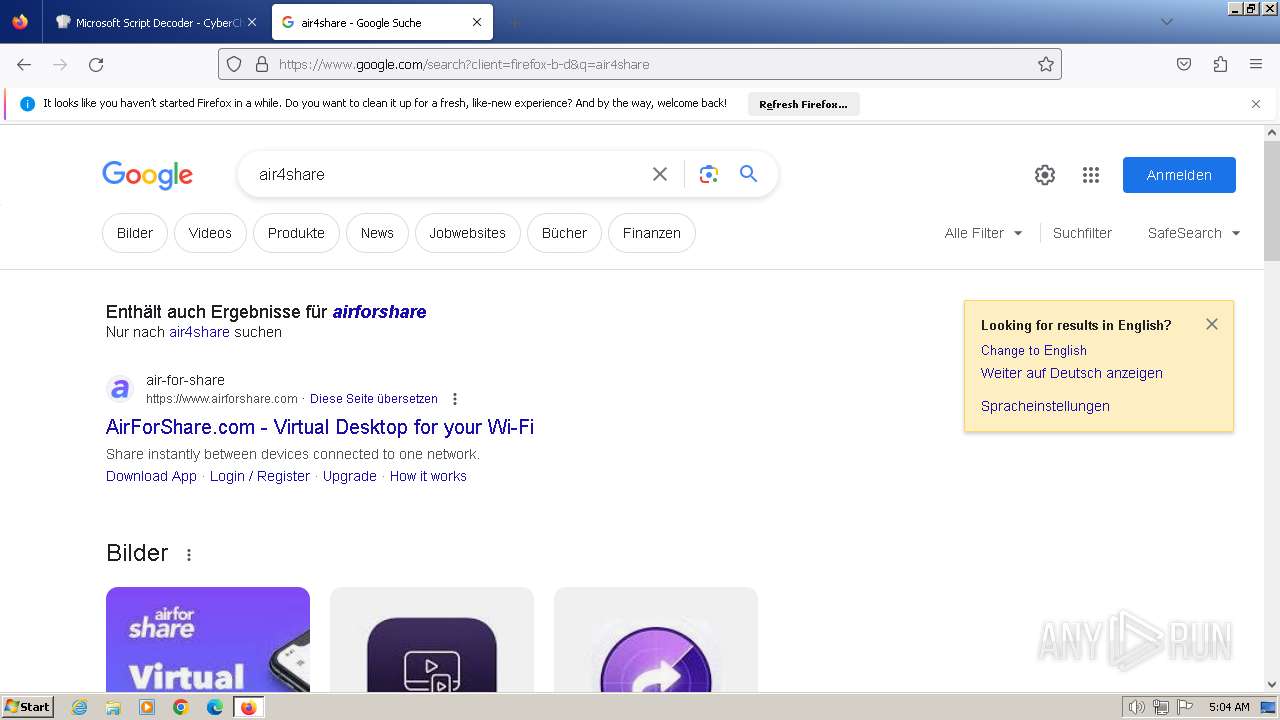Viewport: 1280px width, 720px height.
Task: Select the News filter chip
Action: coord(377,233)
